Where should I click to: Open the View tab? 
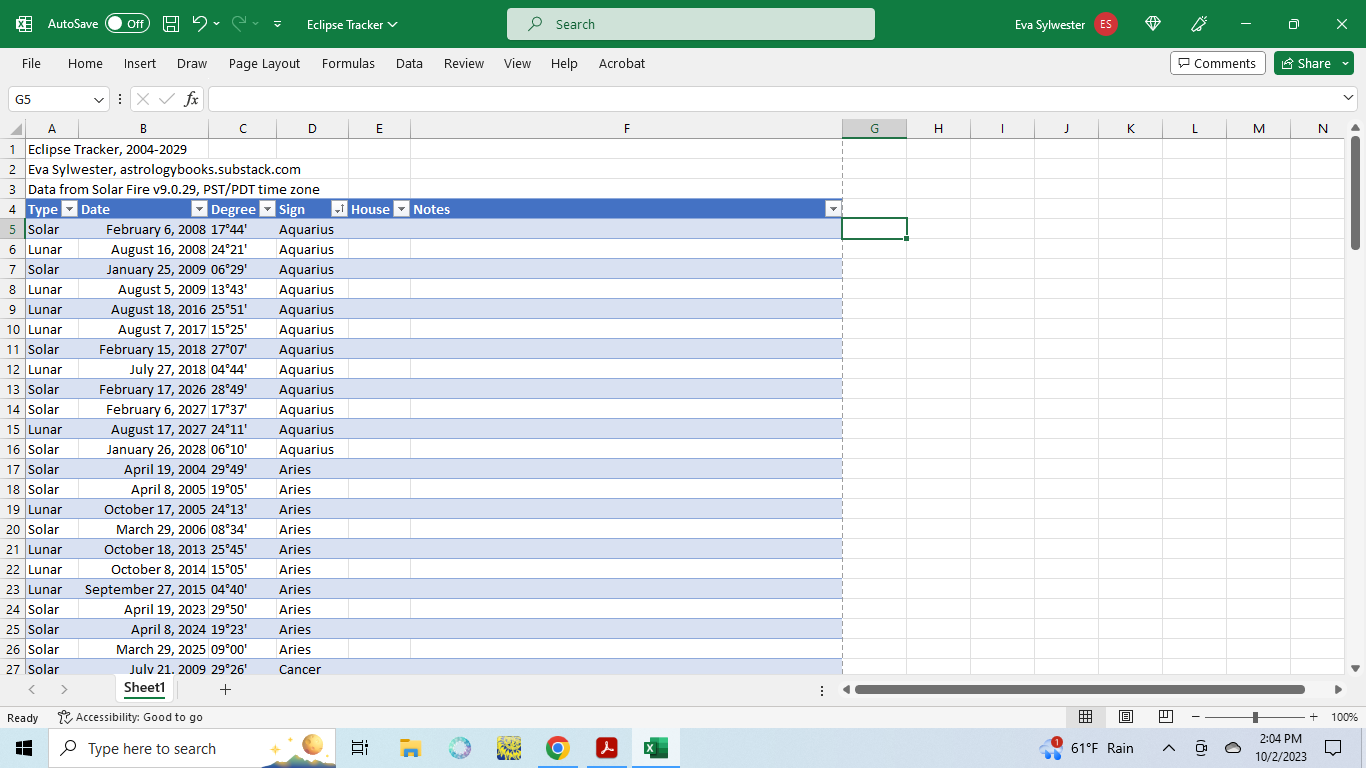pyautogui.click(x=517, y=63)
